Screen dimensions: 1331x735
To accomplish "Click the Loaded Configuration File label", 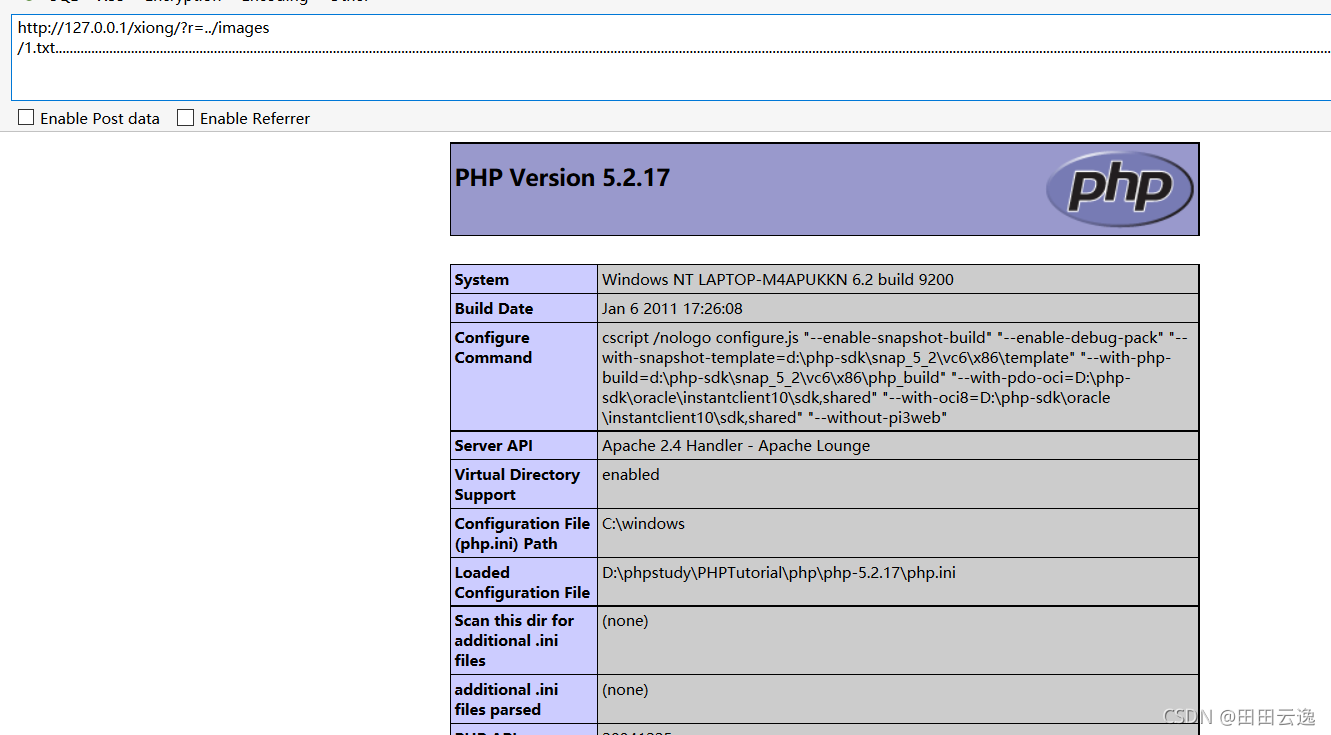I will (x=524, y=582).
